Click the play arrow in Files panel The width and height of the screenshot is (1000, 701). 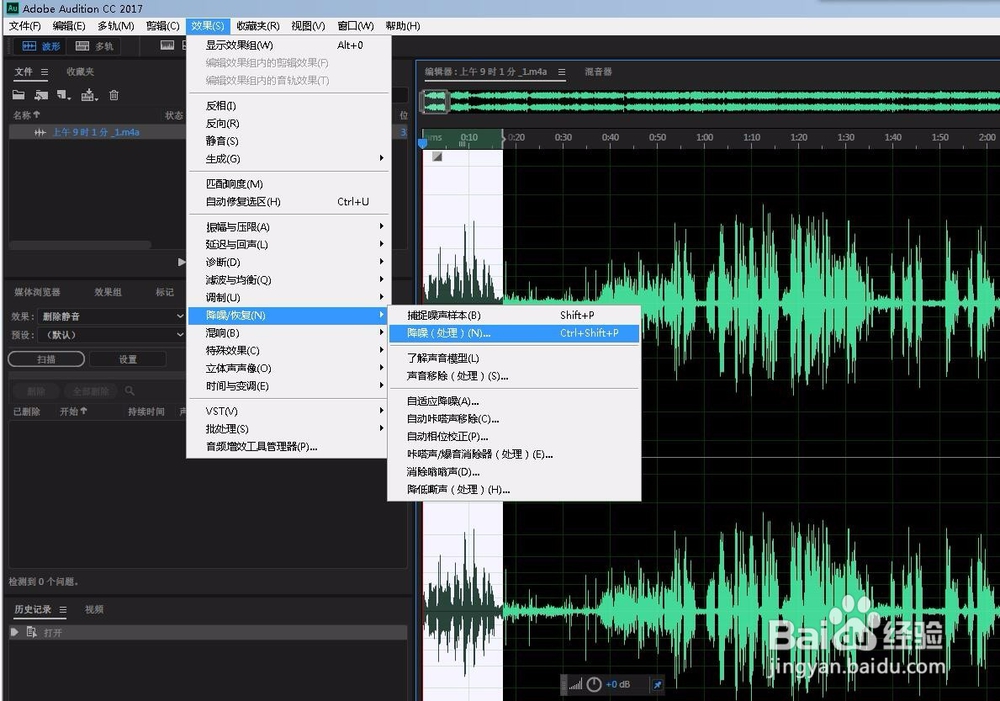click(x=181, y=262)
